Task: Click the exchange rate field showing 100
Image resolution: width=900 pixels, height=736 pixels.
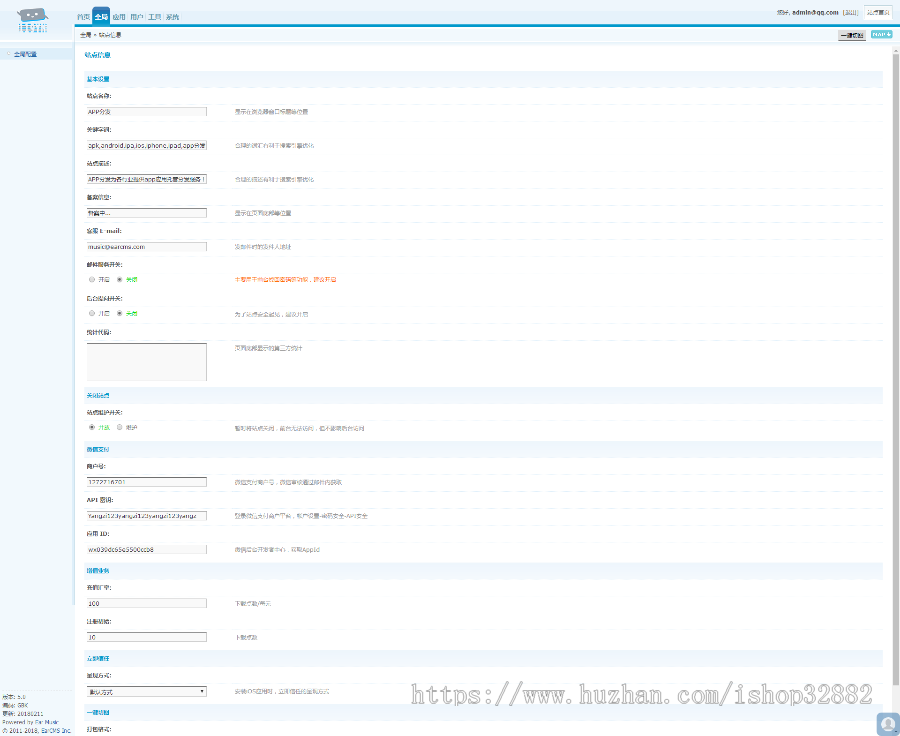Action: click(146, 603)
